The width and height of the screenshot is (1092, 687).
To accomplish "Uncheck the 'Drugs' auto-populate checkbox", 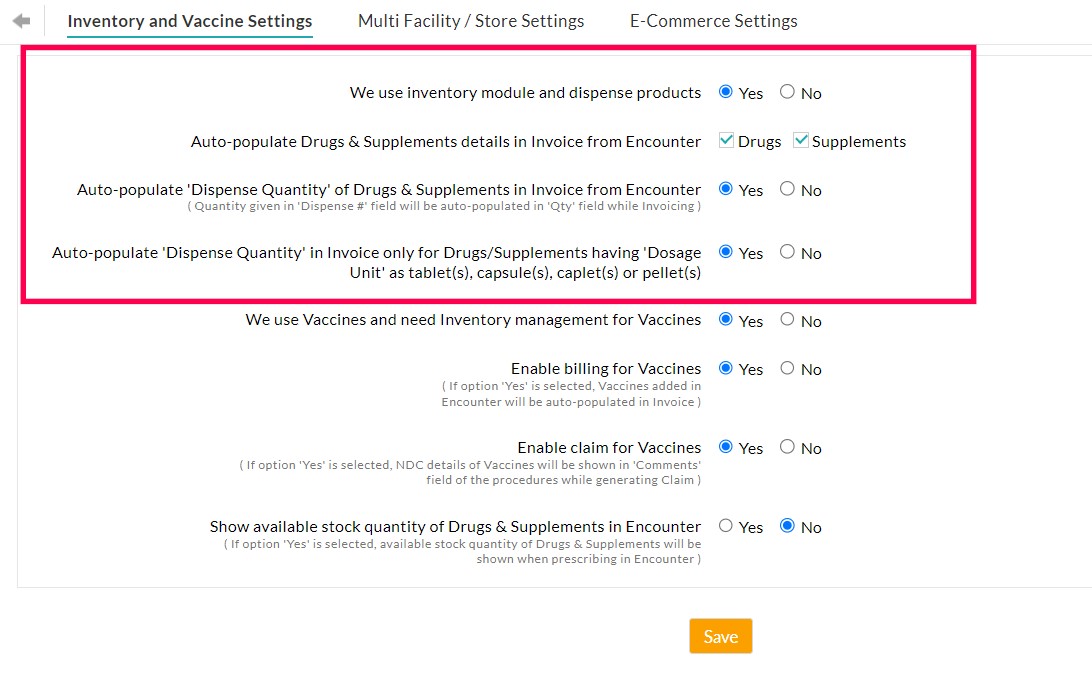I will (x=725, y=140).
